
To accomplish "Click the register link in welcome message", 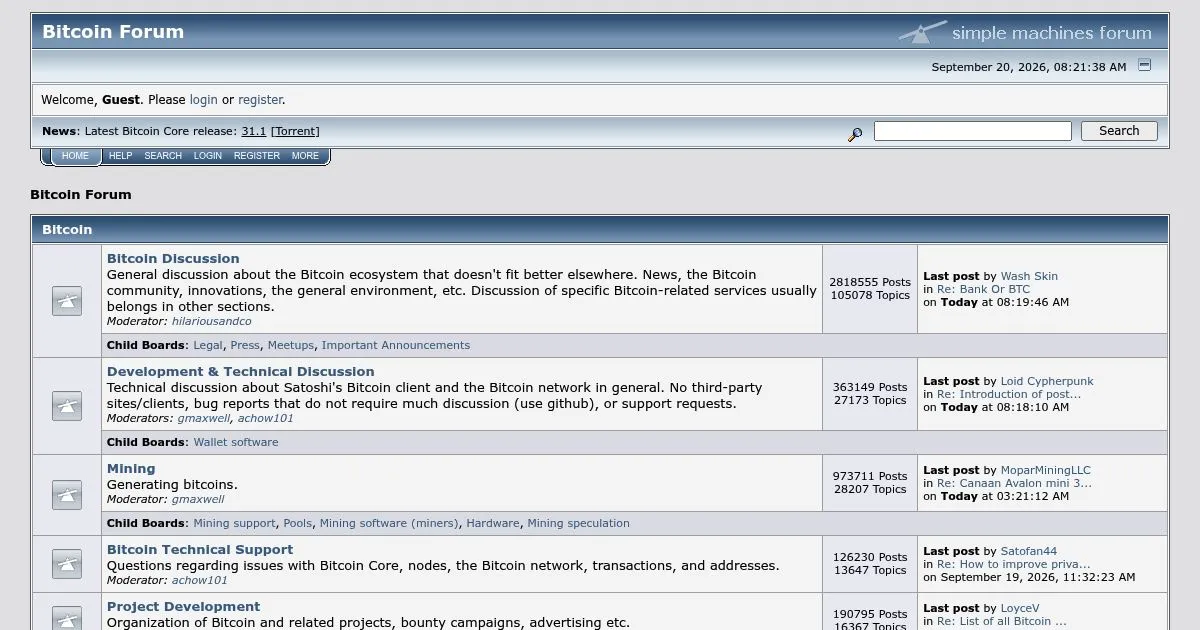I will [x=260, y=100].
